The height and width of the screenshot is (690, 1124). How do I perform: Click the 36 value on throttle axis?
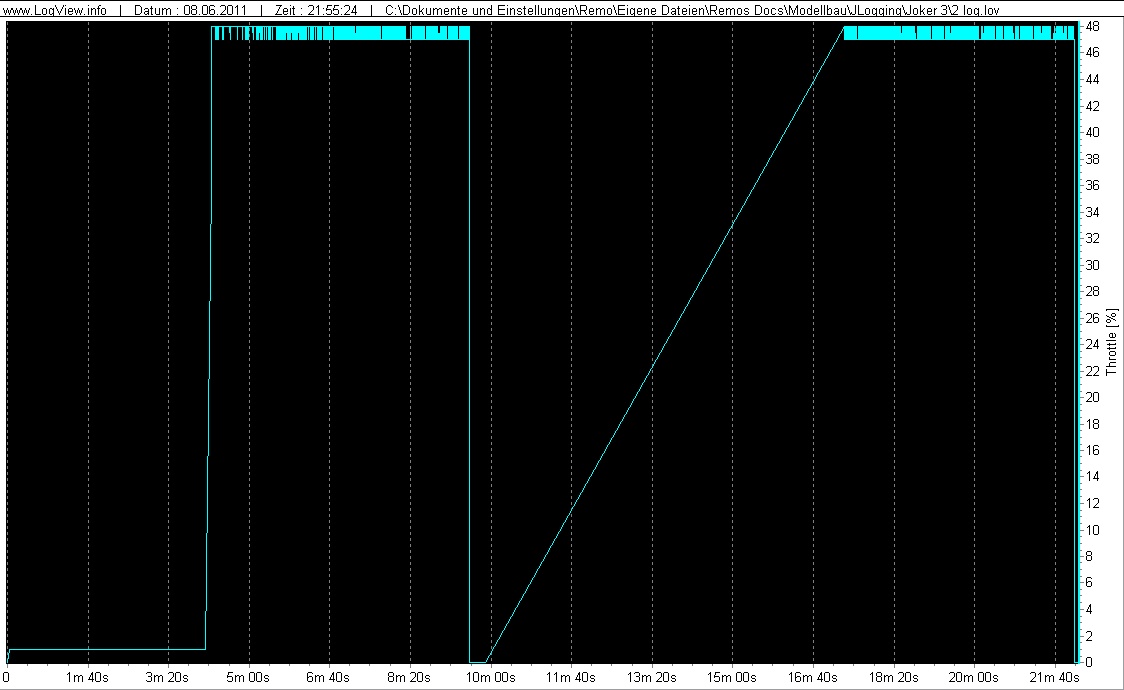[x=1092, y=185]
